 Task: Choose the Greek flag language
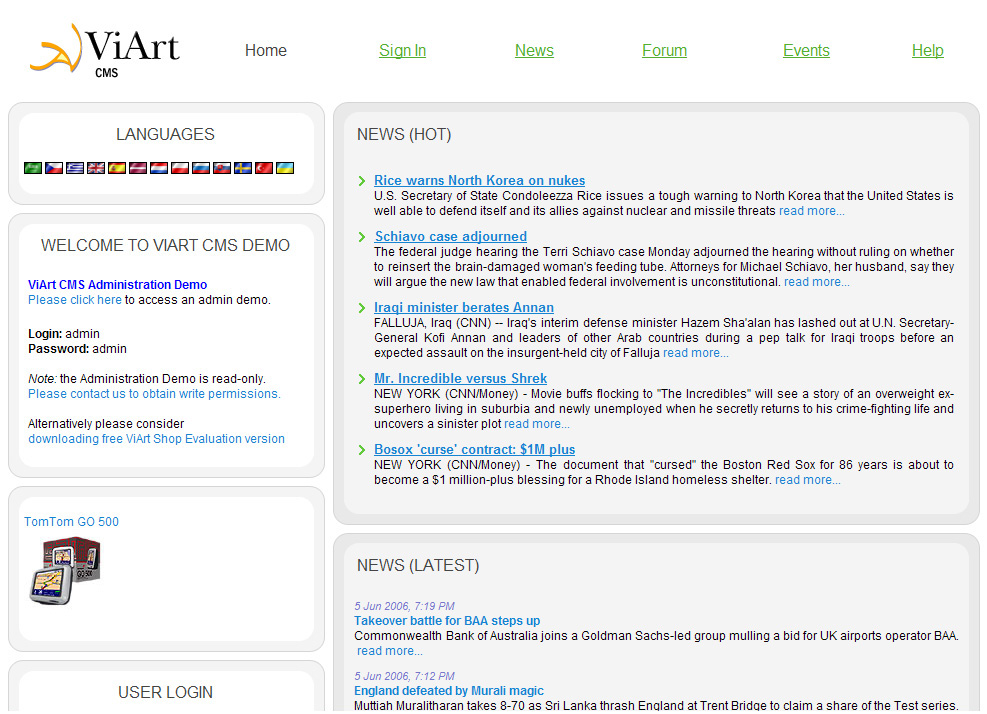coord(75,168)
